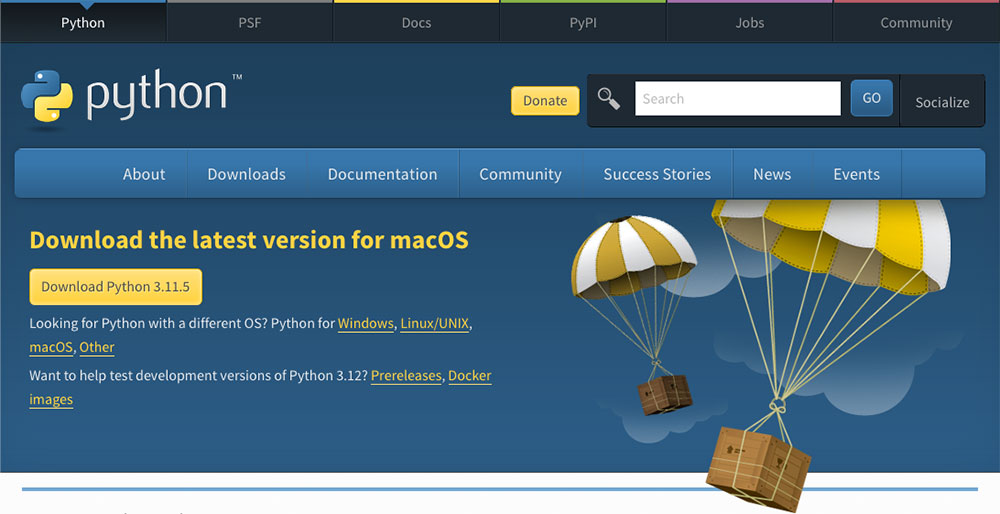The height and width of the screenshot is (514, 1000).
Task: Open the News navigation menu
Action: pyautogui.click(x=772, y=174)
